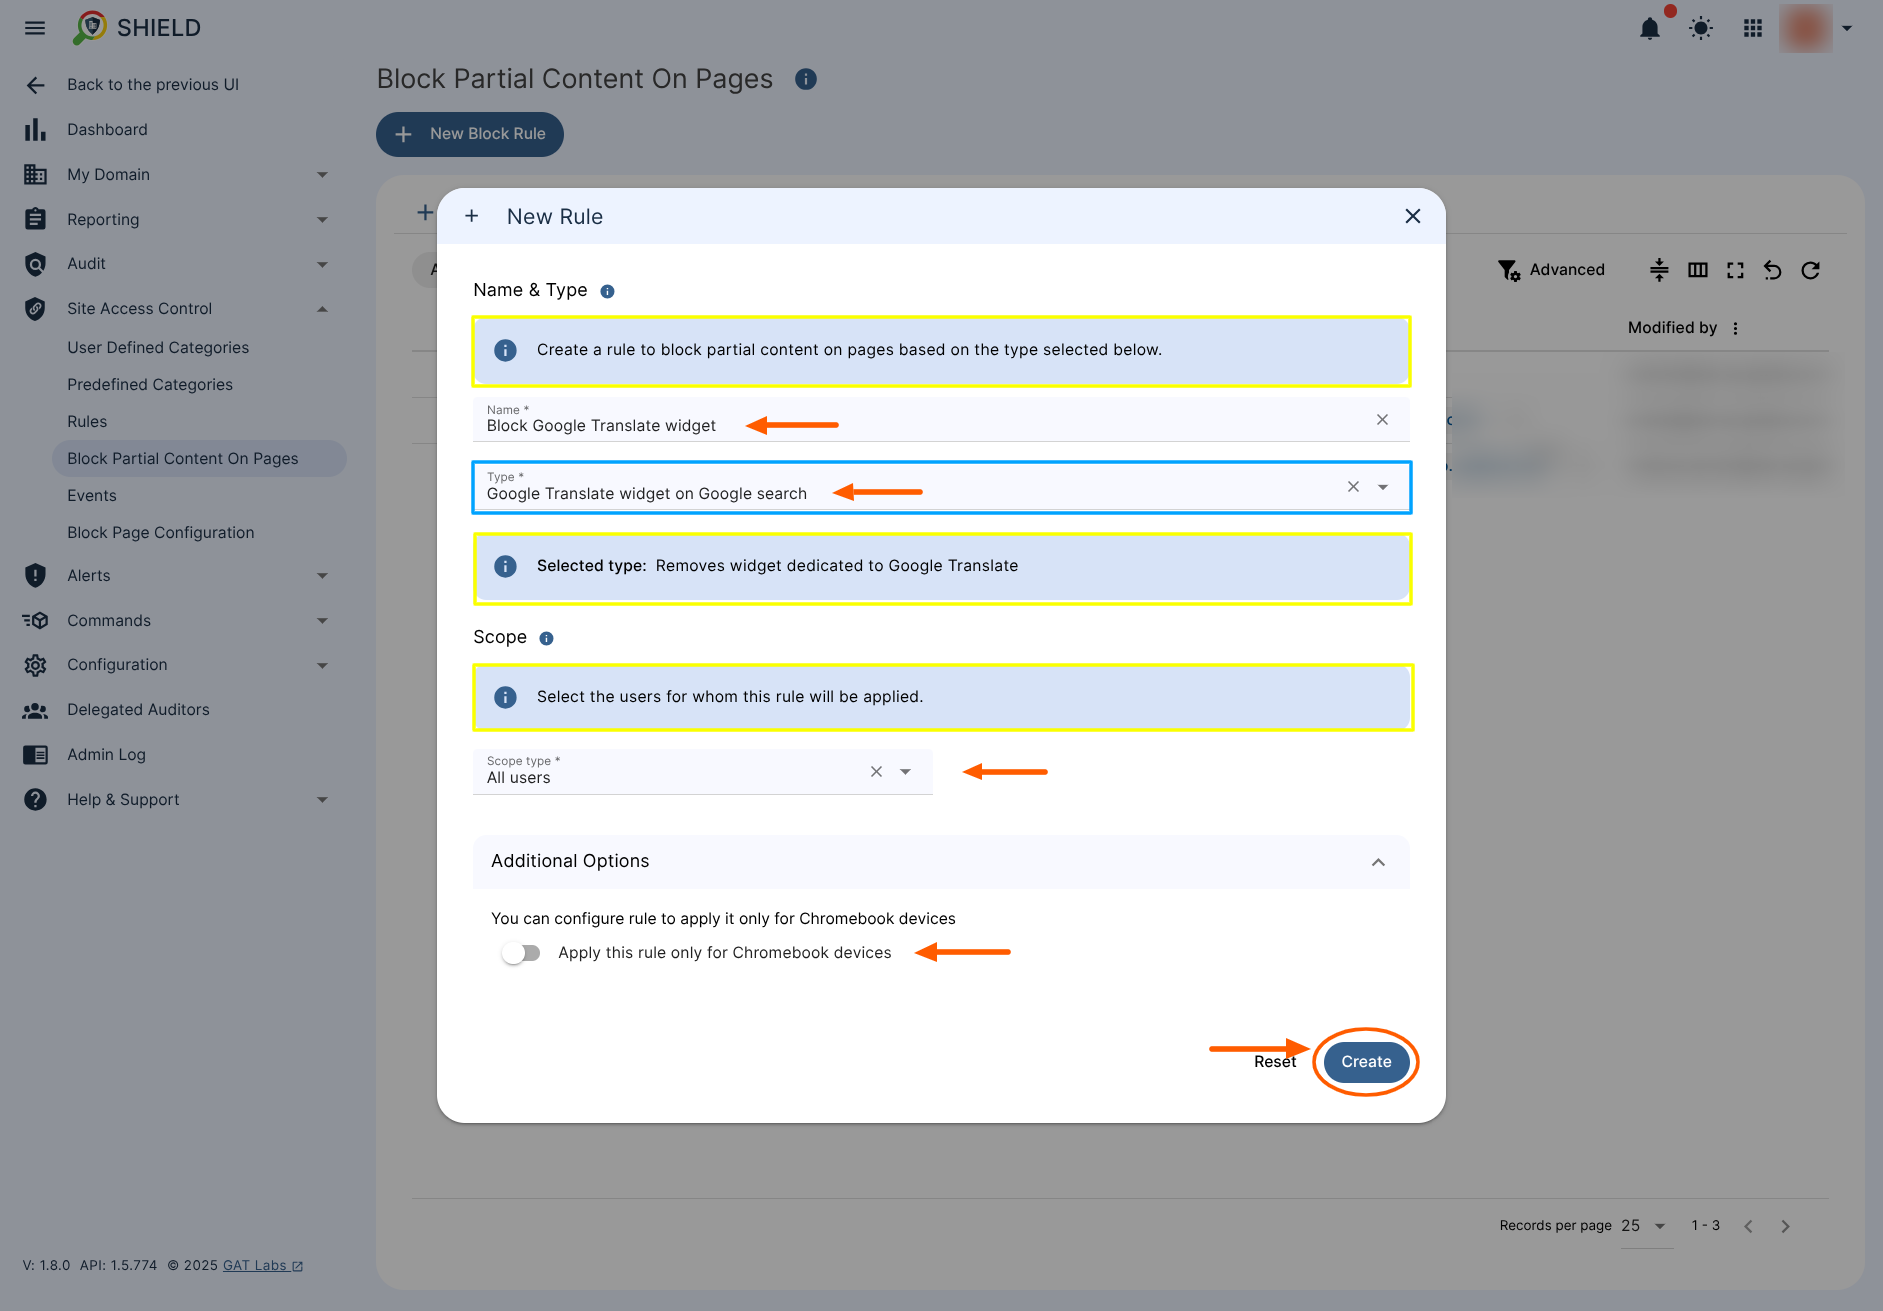The width and height of the screenshot is (1883, 1311).
Task: Open User Defined Categories page
Action: pyautogui.click(x=158, y=348)
